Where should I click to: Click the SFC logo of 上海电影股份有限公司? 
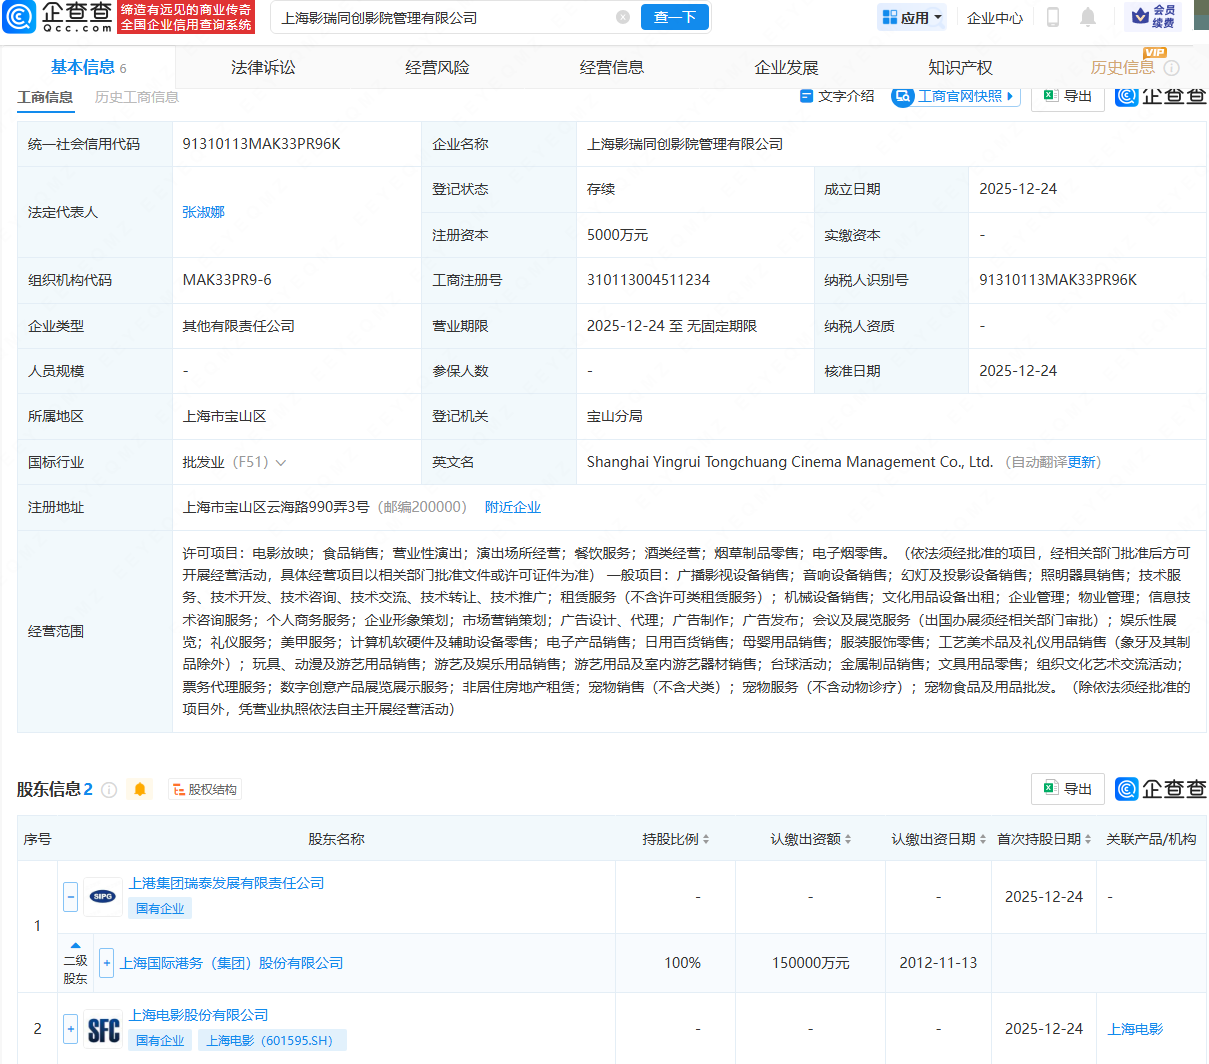pyautogui.click(x=103, y=1028)
